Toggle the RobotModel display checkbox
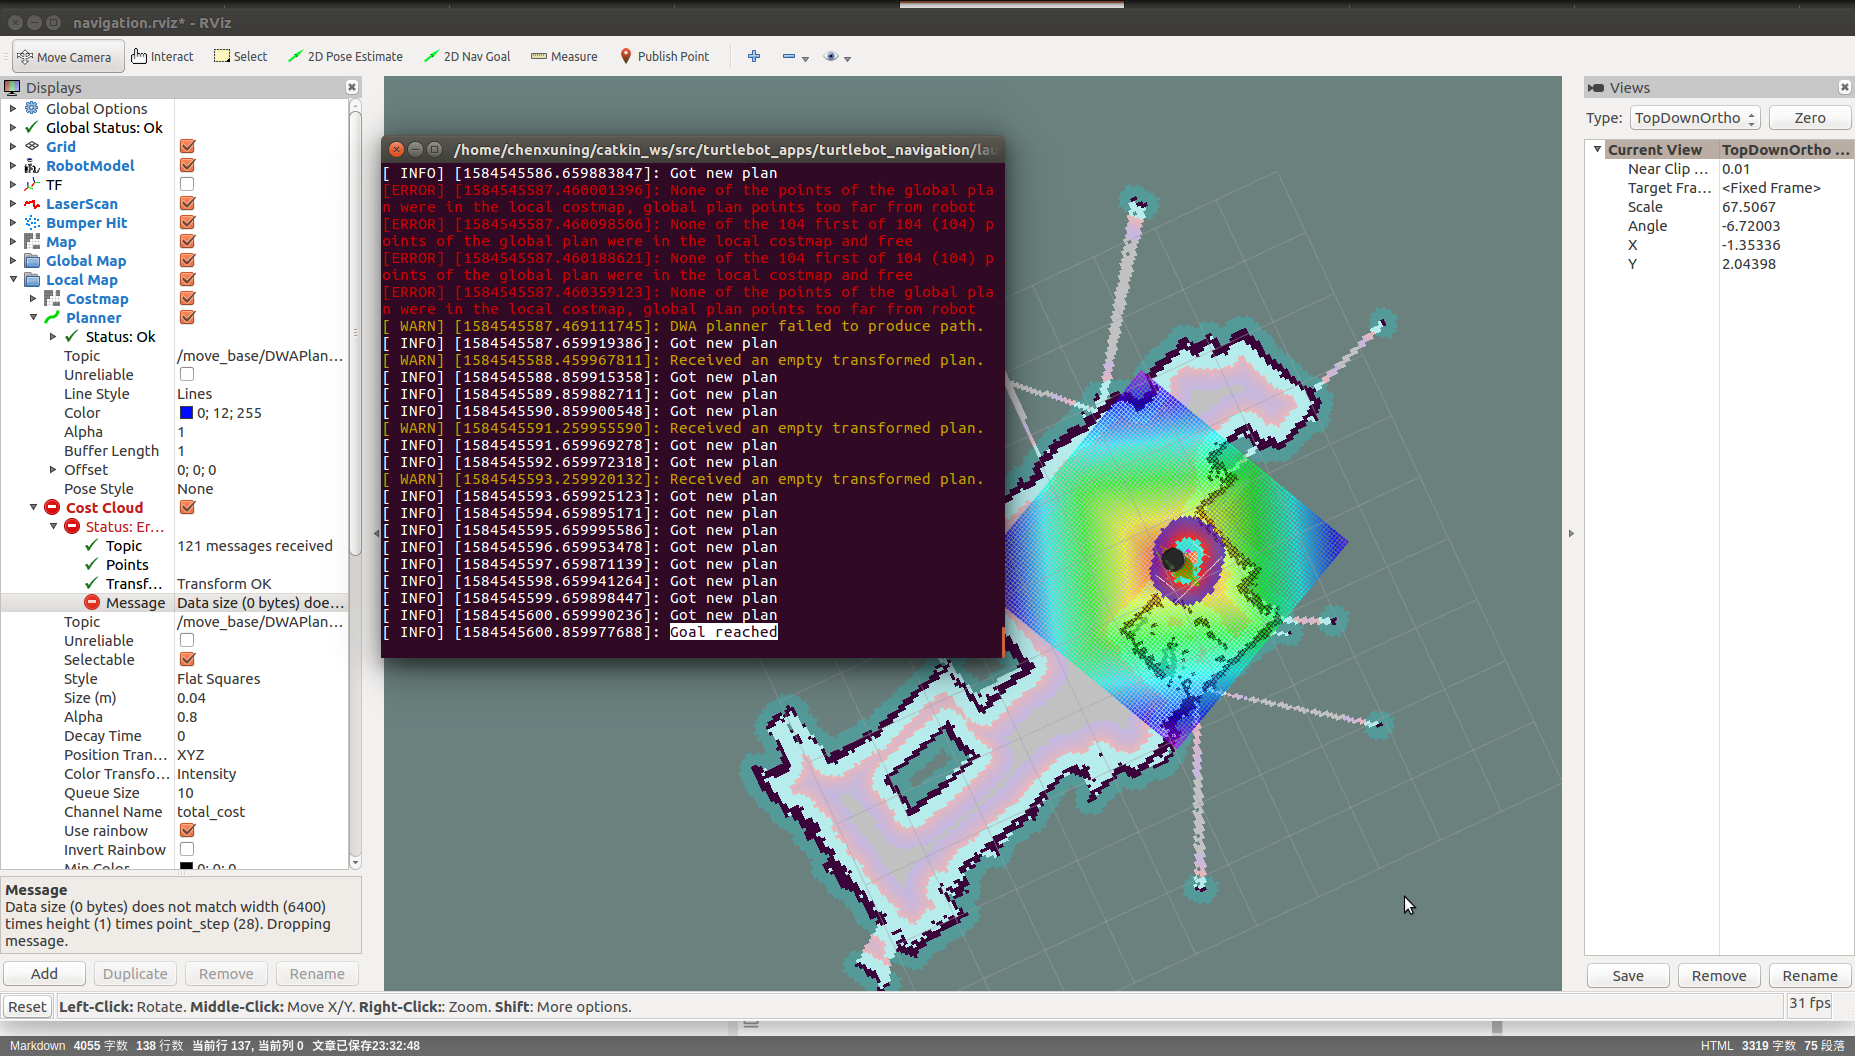Image resolution: width=1855 pixels, height=1056 pixels. 187,165
